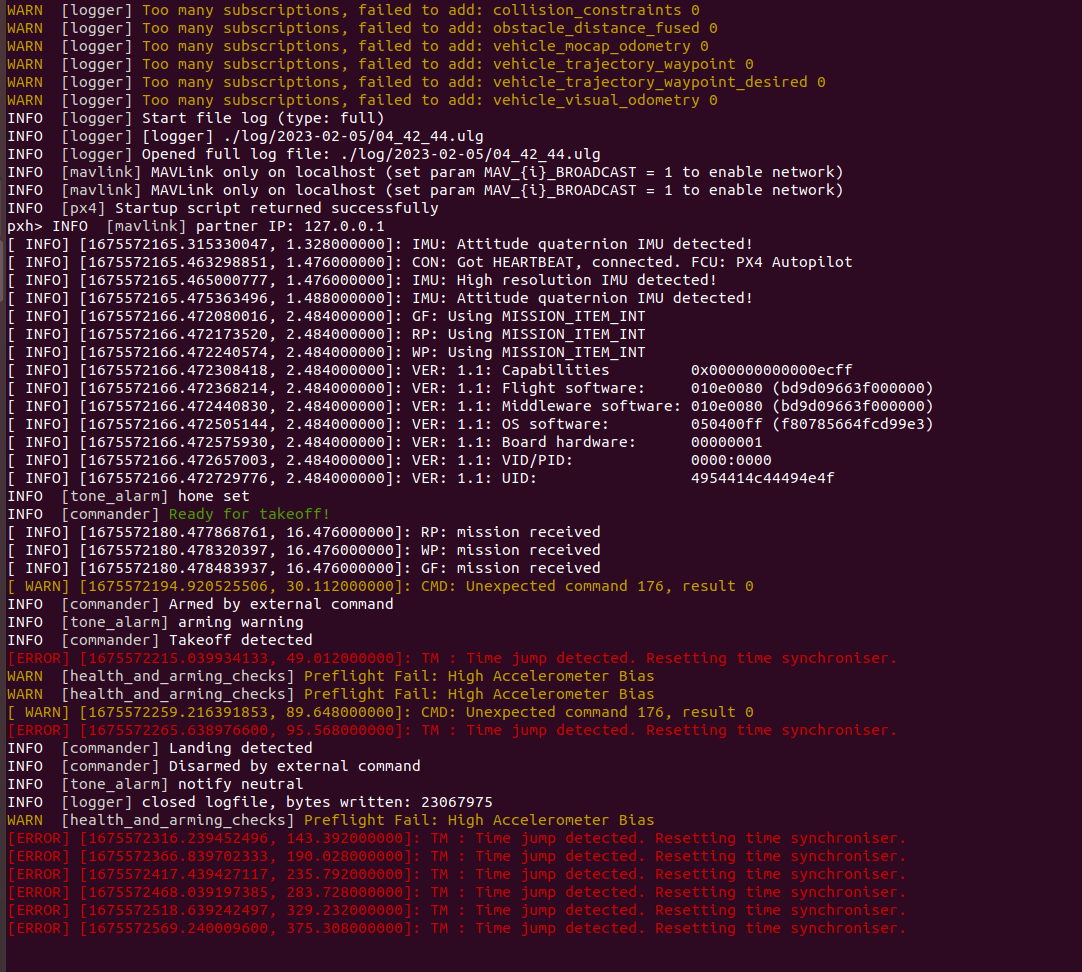Click the 'Armed by external command' line
The image size is (1082, 972).
(x=200, y=604)
